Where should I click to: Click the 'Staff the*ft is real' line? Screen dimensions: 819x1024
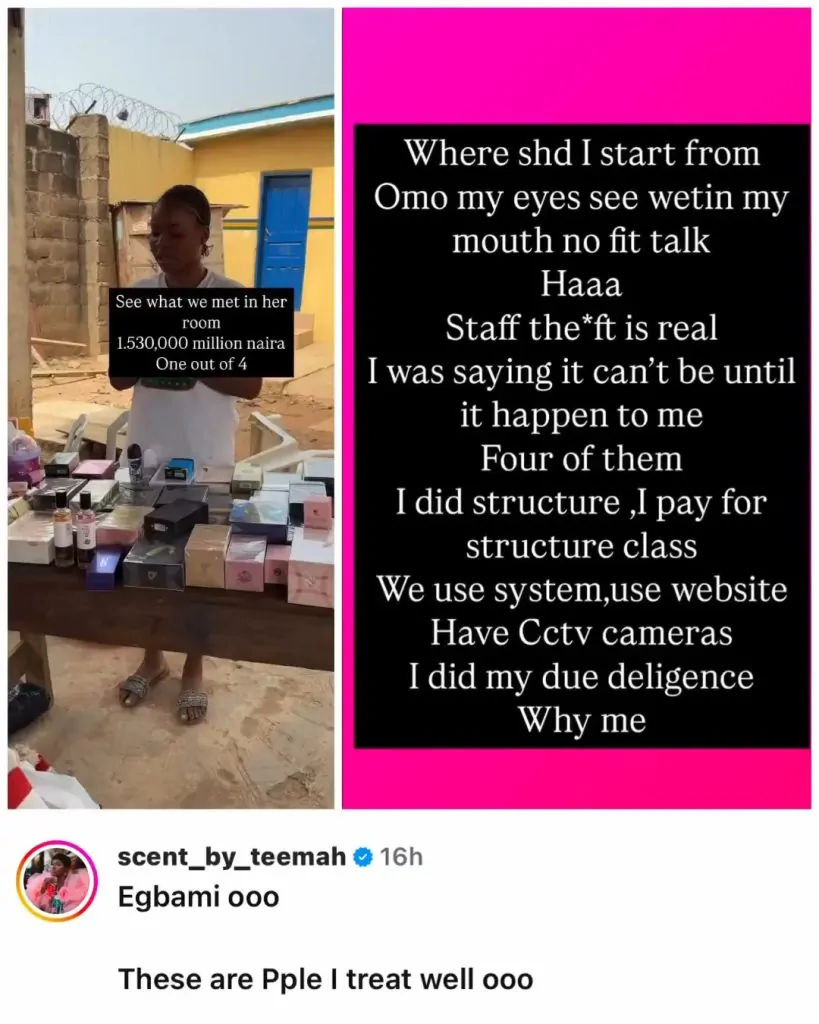pos(581,328)
